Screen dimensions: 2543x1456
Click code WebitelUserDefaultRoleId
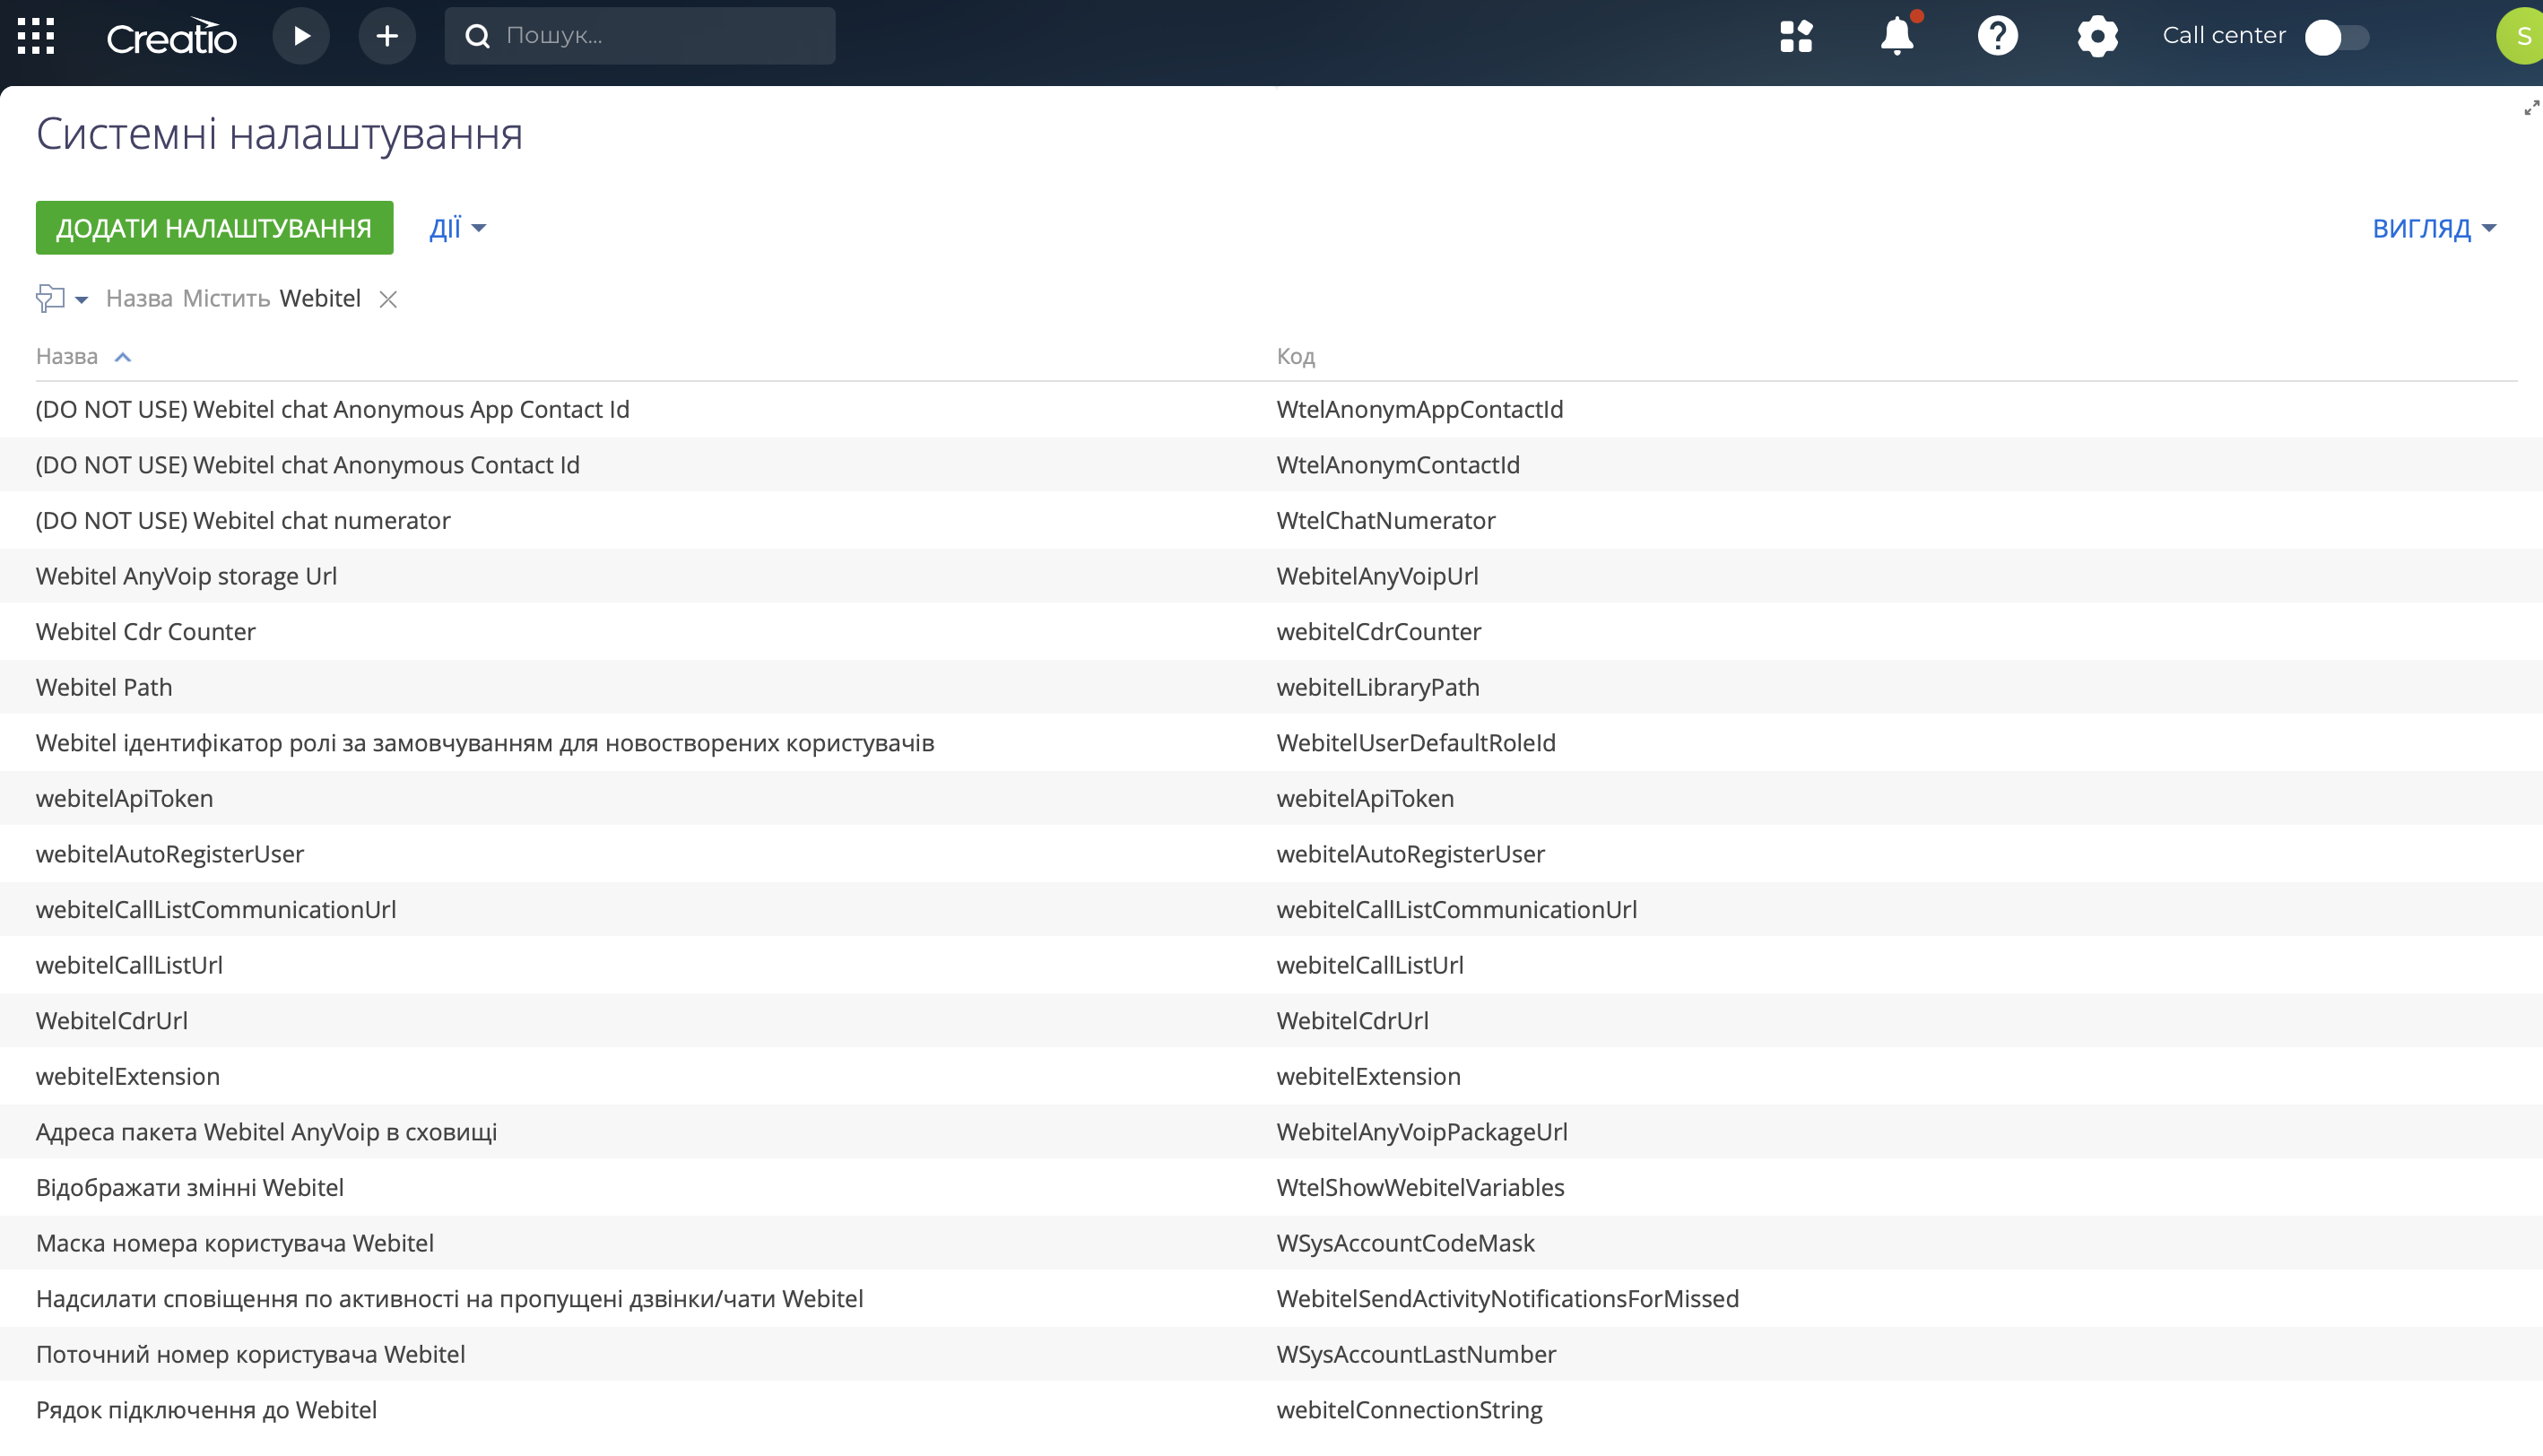pyautogui.click(x=1415, y=742)
